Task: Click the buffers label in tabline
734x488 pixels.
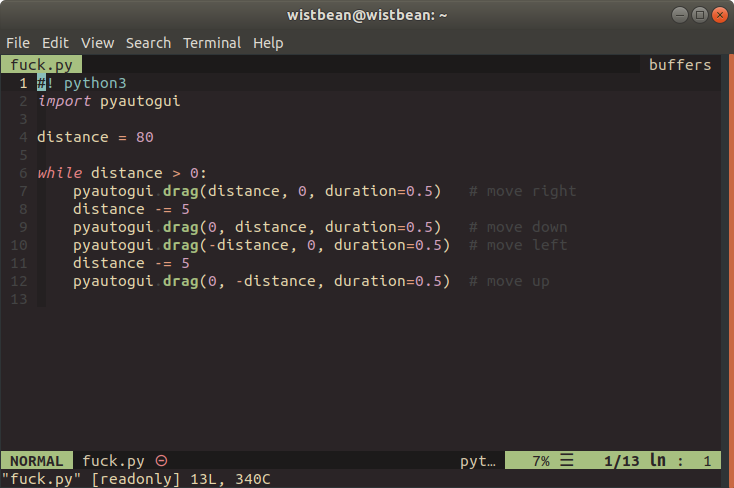Action: pyautogui.click(x=680, y=65)
